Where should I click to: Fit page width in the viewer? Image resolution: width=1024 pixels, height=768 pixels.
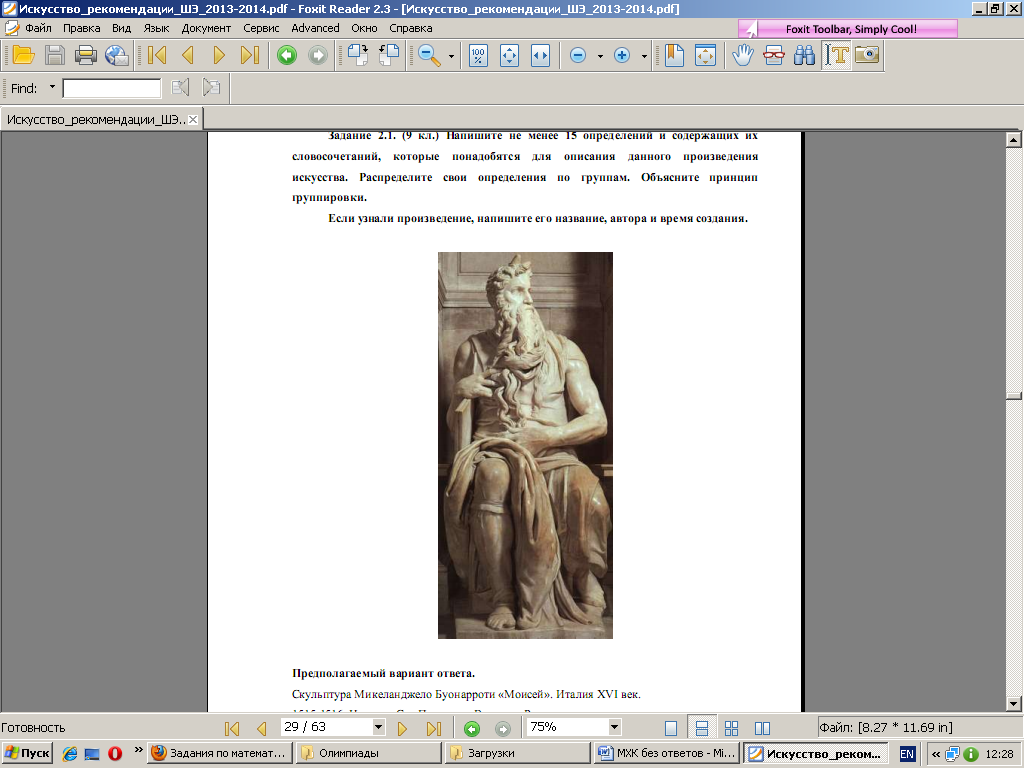[x=541, y=56]
